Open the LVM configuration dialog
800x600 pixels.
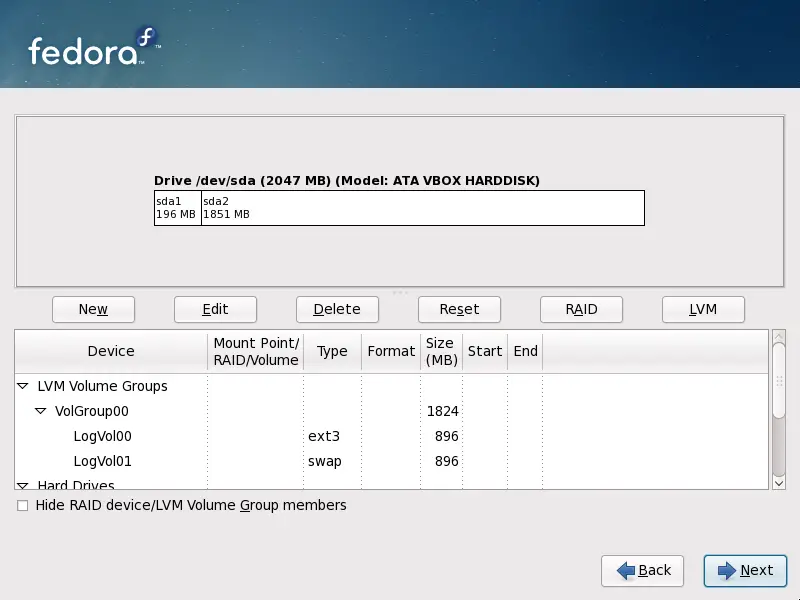pos(703,309)
